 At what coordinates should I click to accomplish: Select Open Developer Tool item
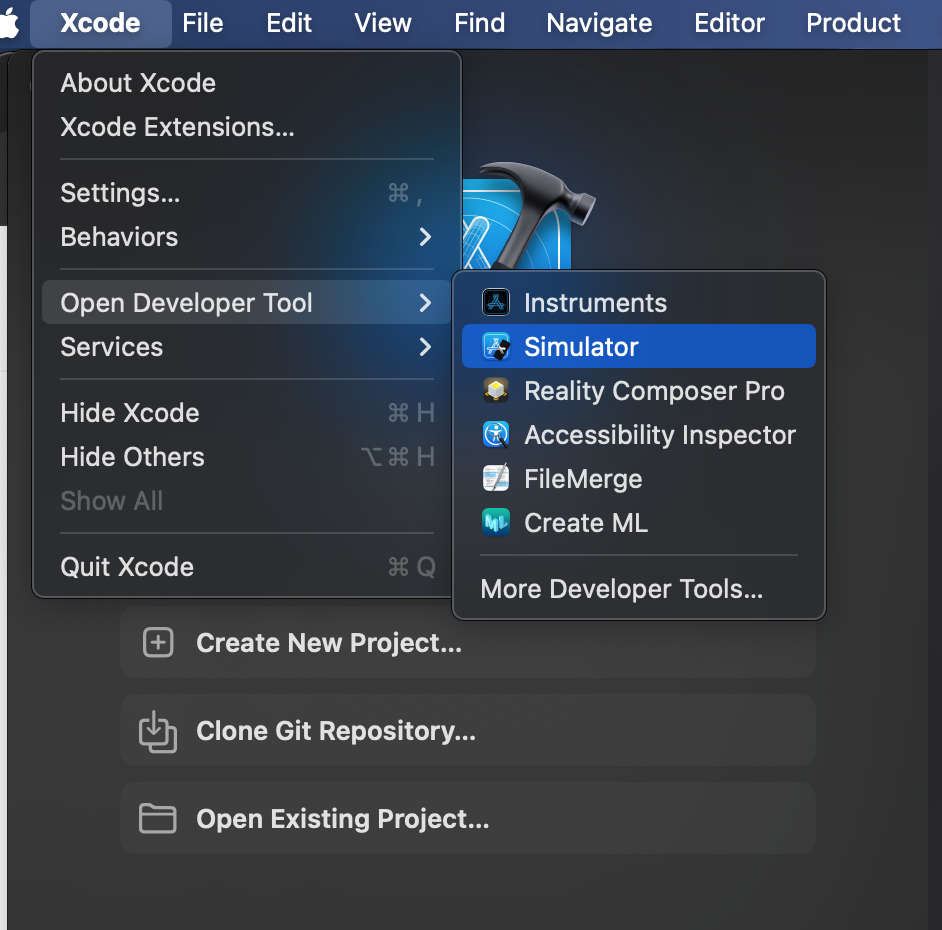click(x=247, y=303)
